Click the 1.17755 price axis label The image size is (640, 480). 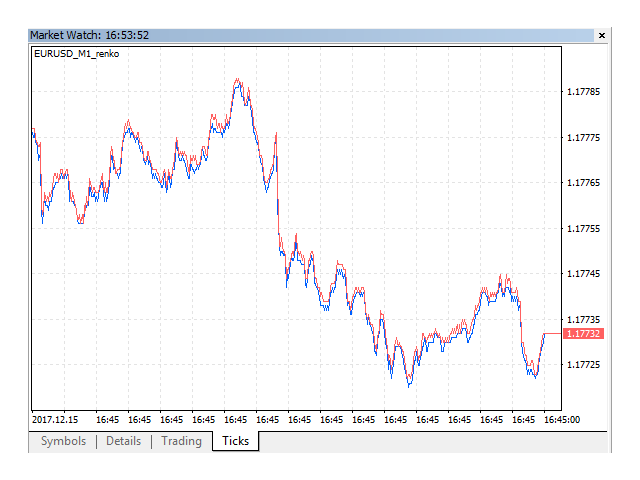coord(583,228)
